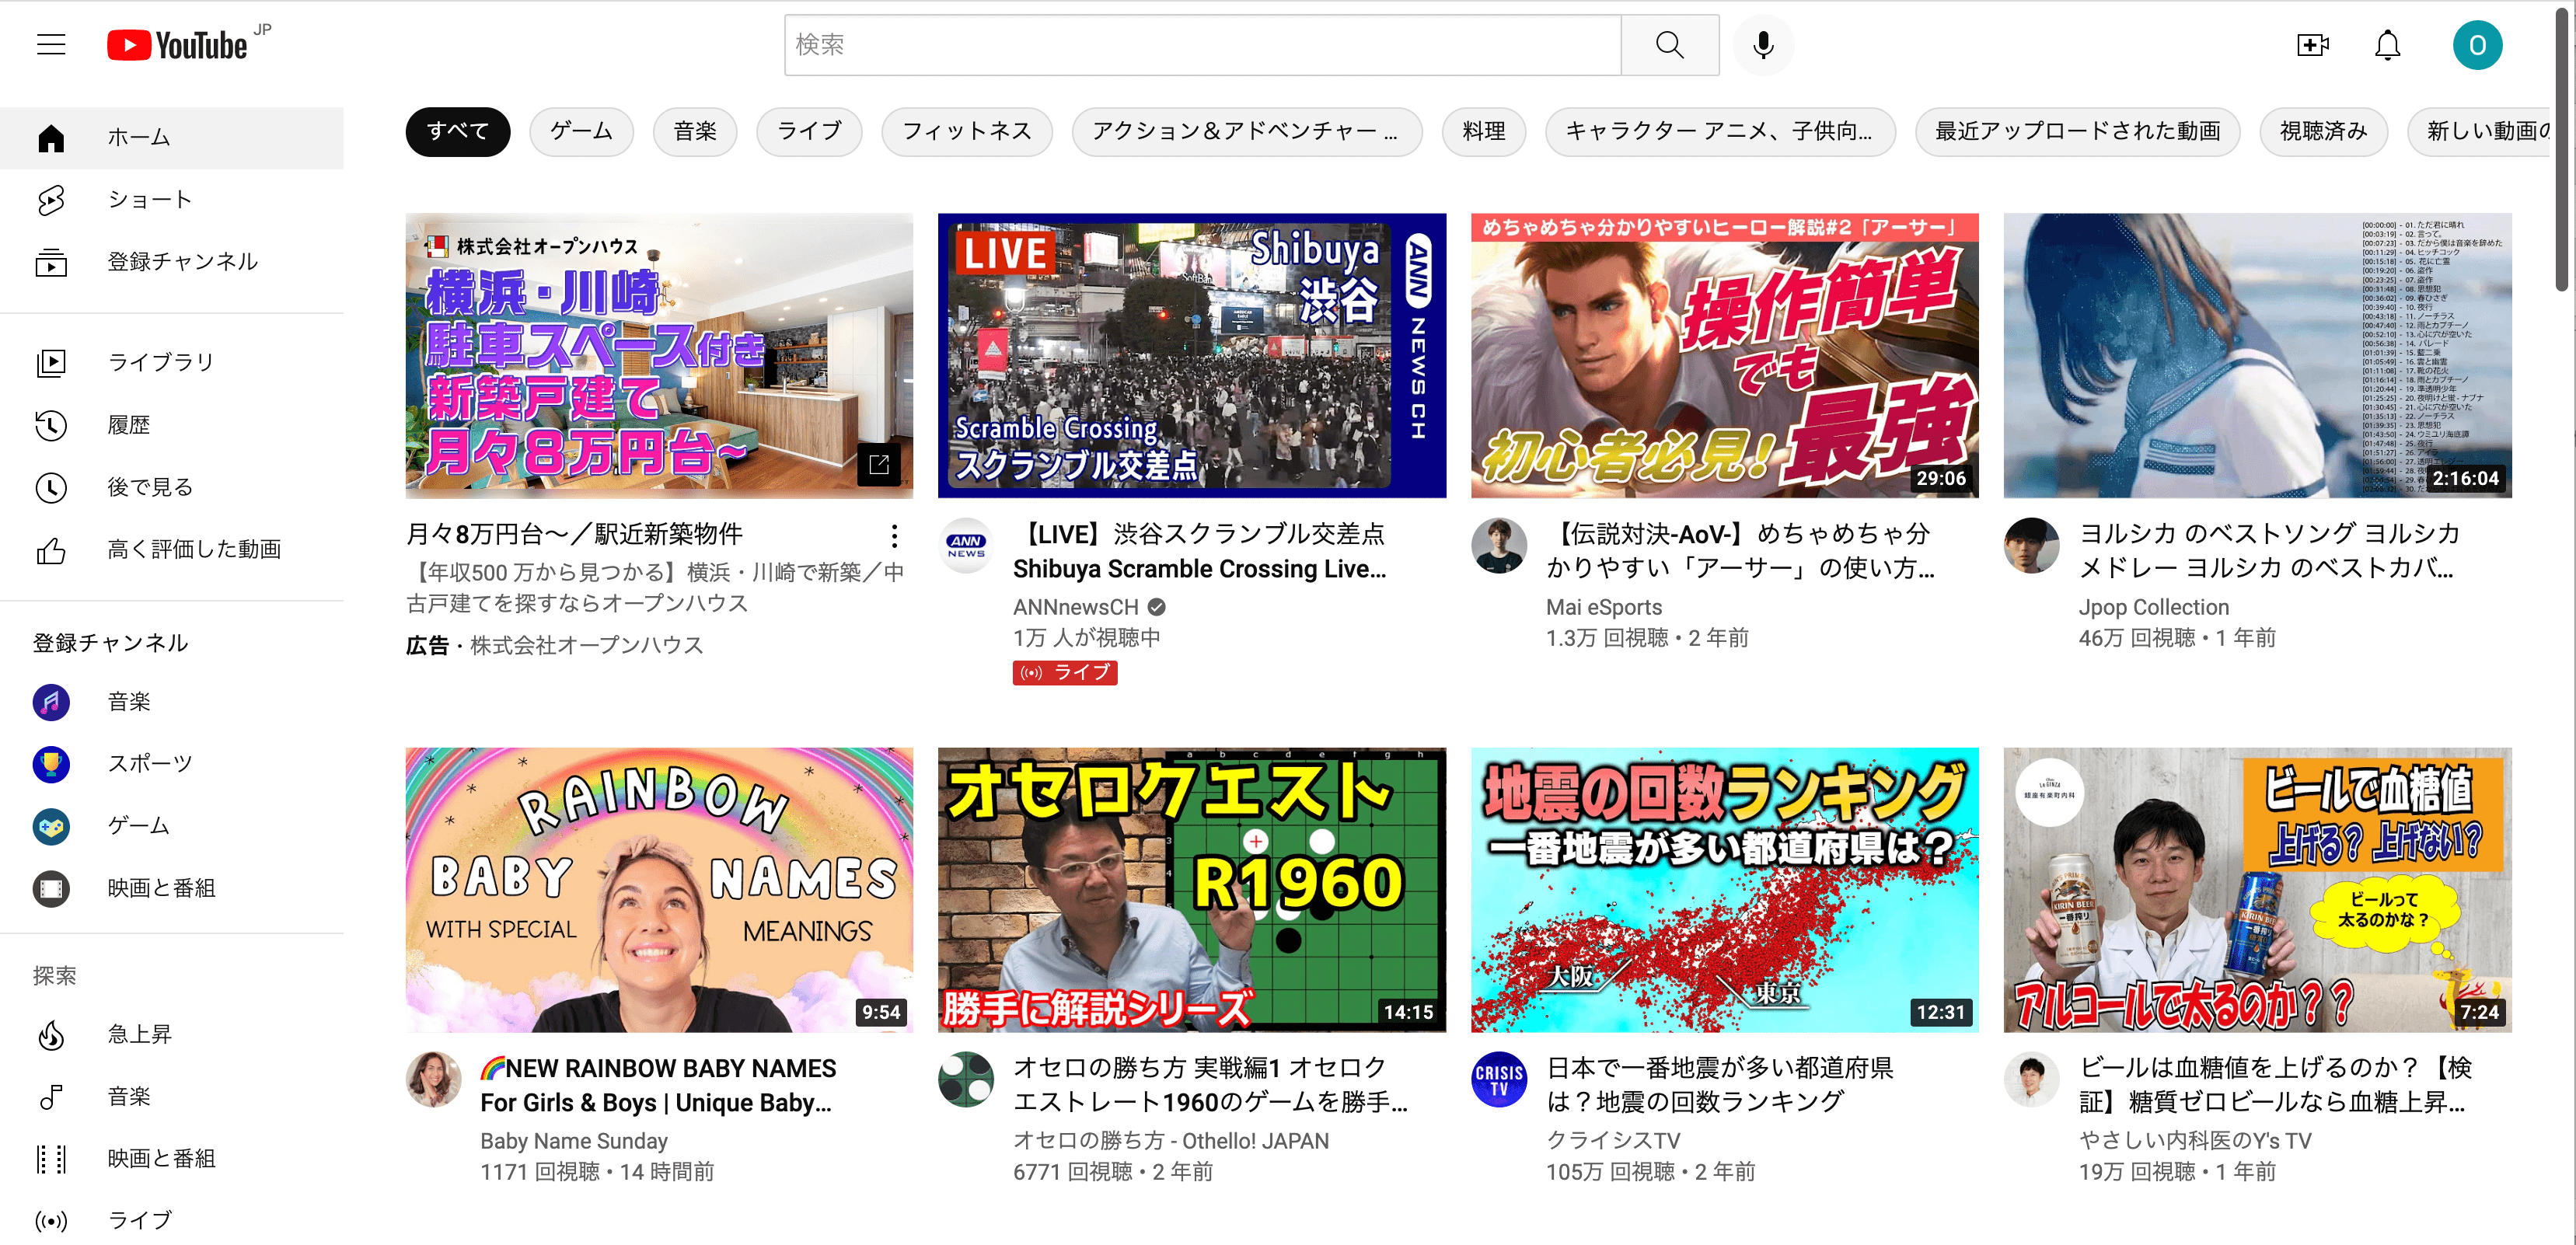Open 履歴 history icon
Viewport: 2576px width, 1245px height.
[x=51, y=425]
